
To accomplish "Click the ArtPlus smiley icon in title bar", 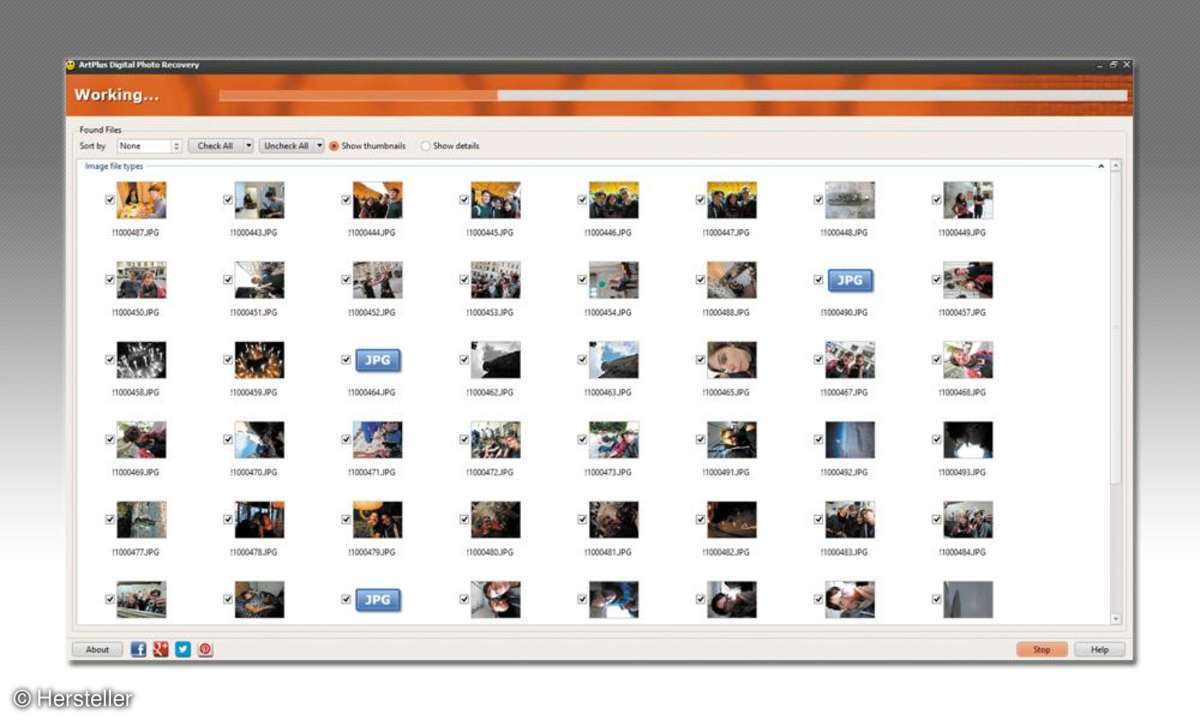I will (x=71, y=65).
